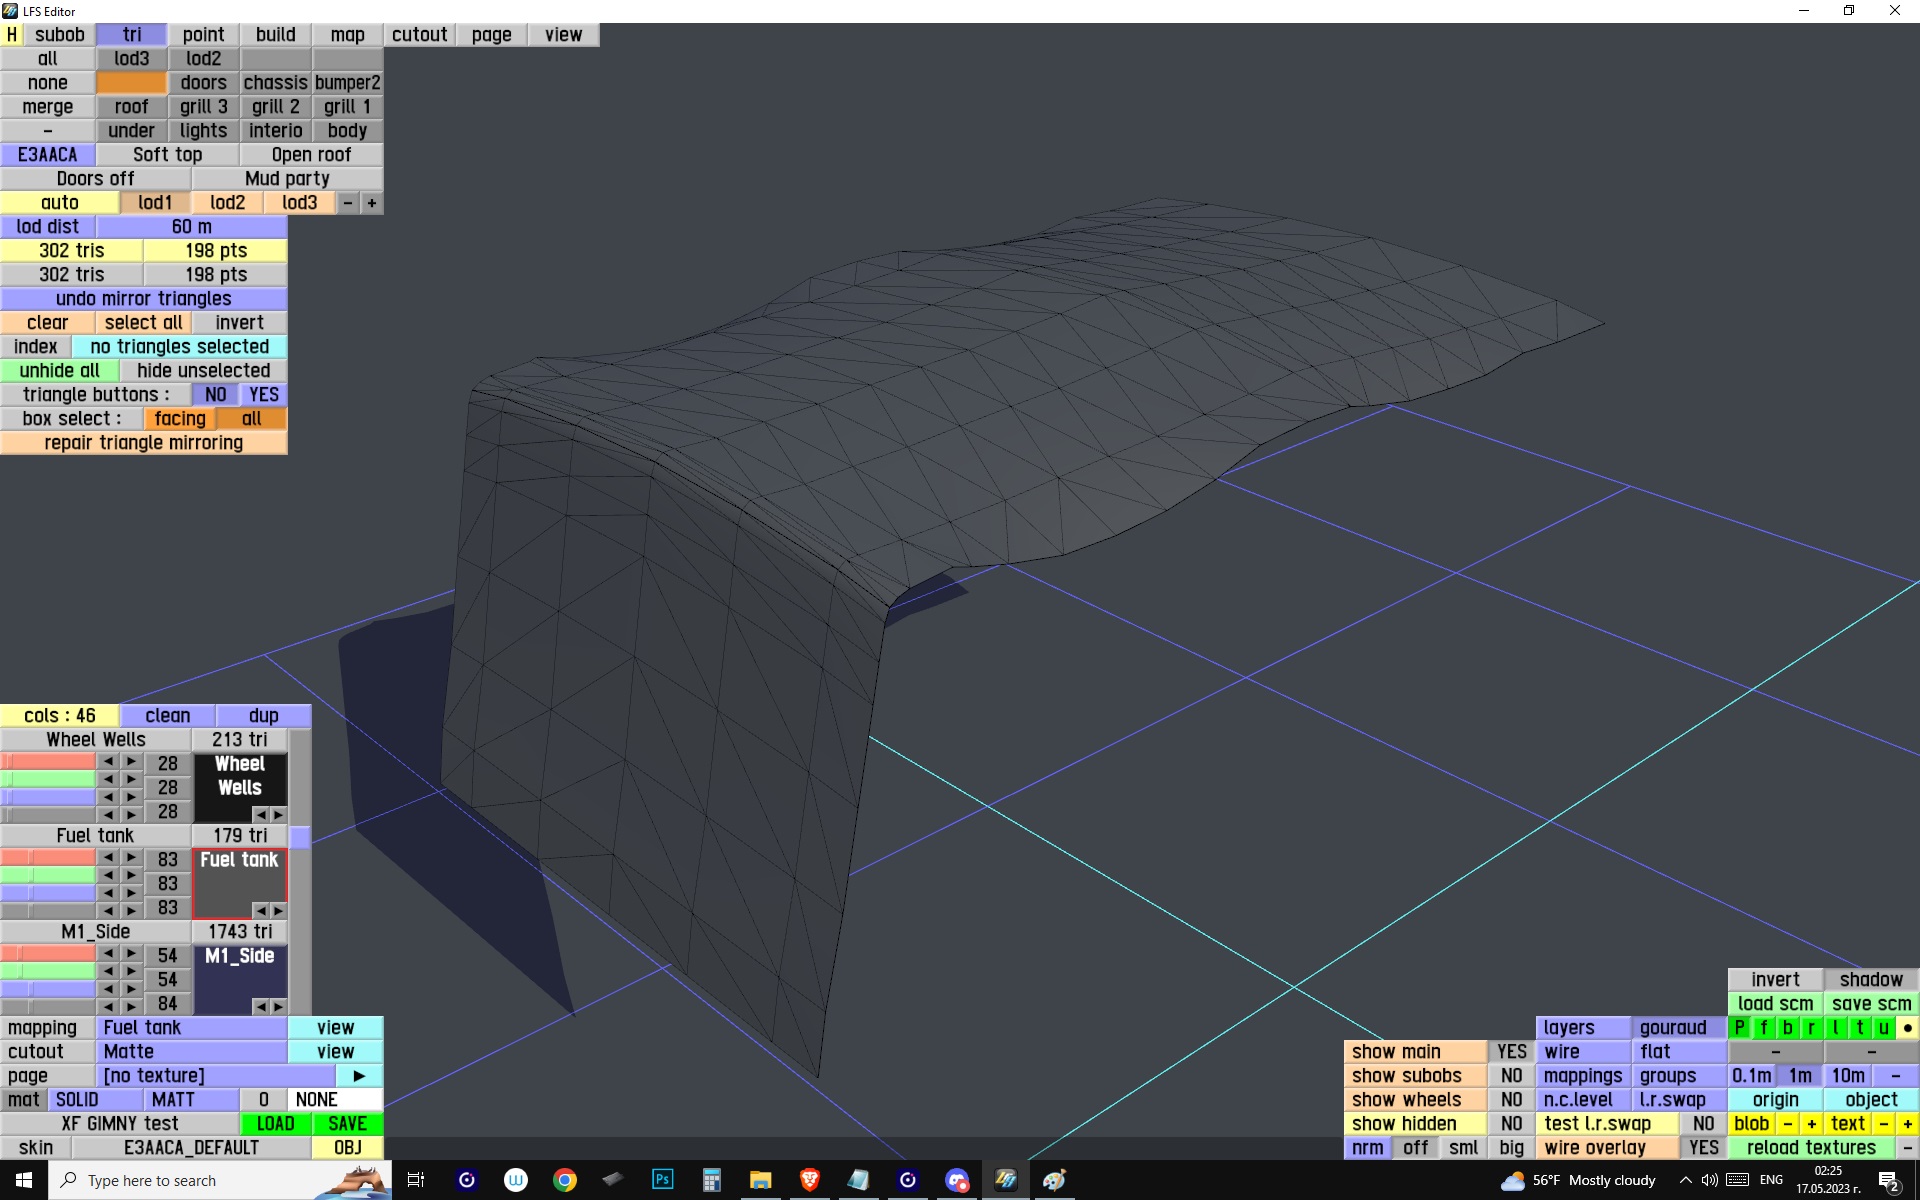The width and height of the screenshot is (1920, 1200).
Task: Click the Fuel tank color swatch
Action: [x=239, y=884]
